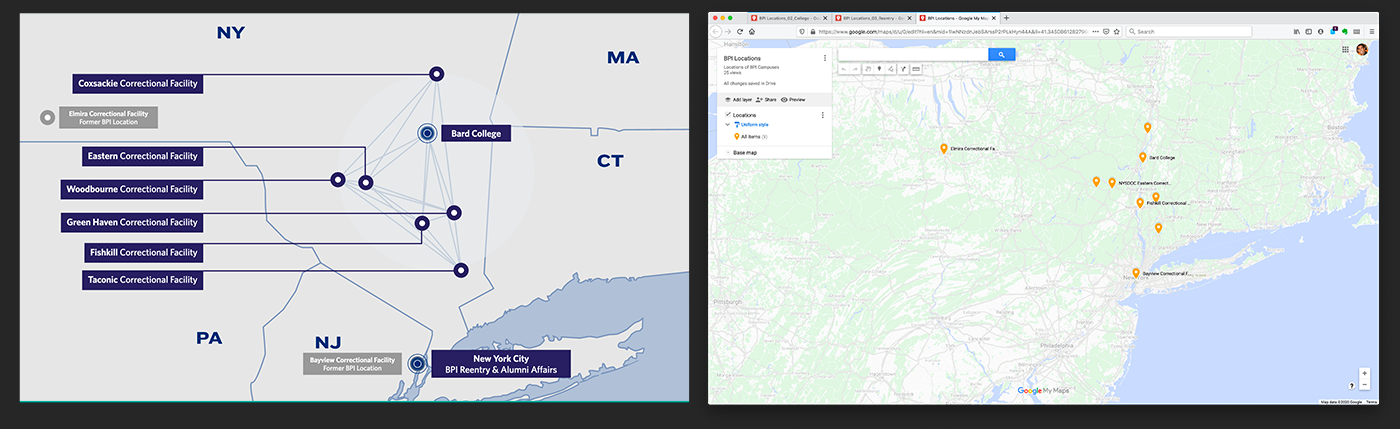The image size is (1400, 429).
Task: Click Taconic Correctional Facility label in graphic
Action: tap(143, 280)
